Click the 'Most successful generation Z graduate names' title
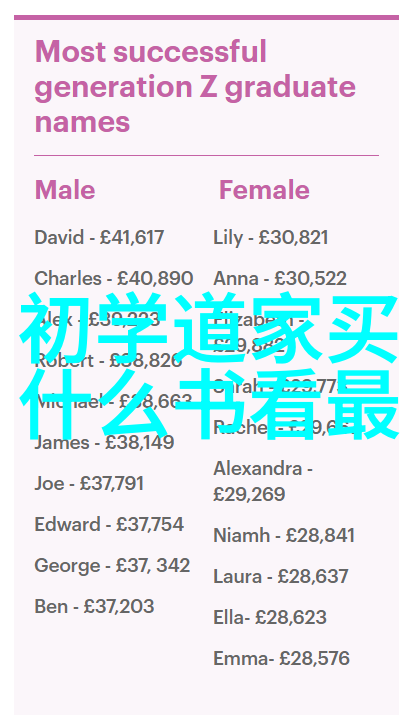Screen dimensions: 414x715 [x=195, y=87]
